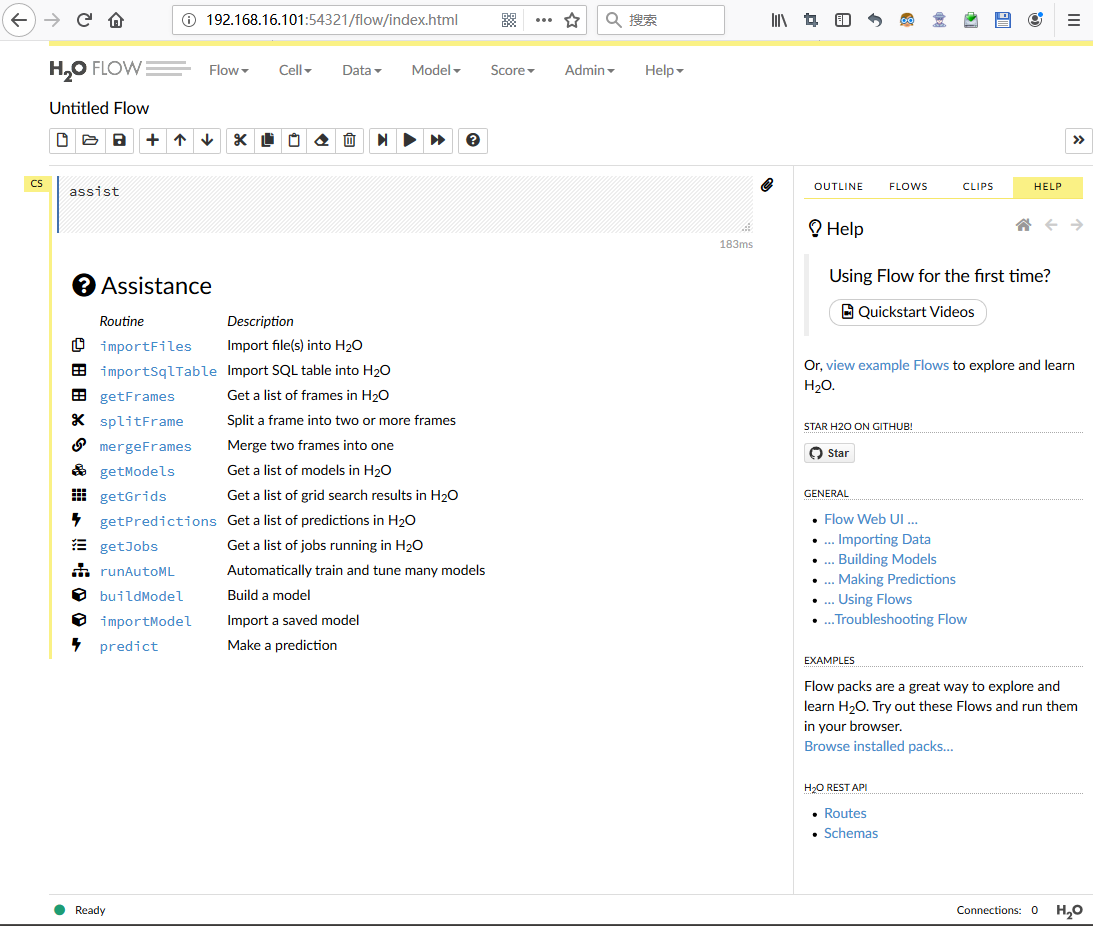Collapse the sidebar with the double-chevron button
Screen dimensions: 1093x926
(1078, 140)
